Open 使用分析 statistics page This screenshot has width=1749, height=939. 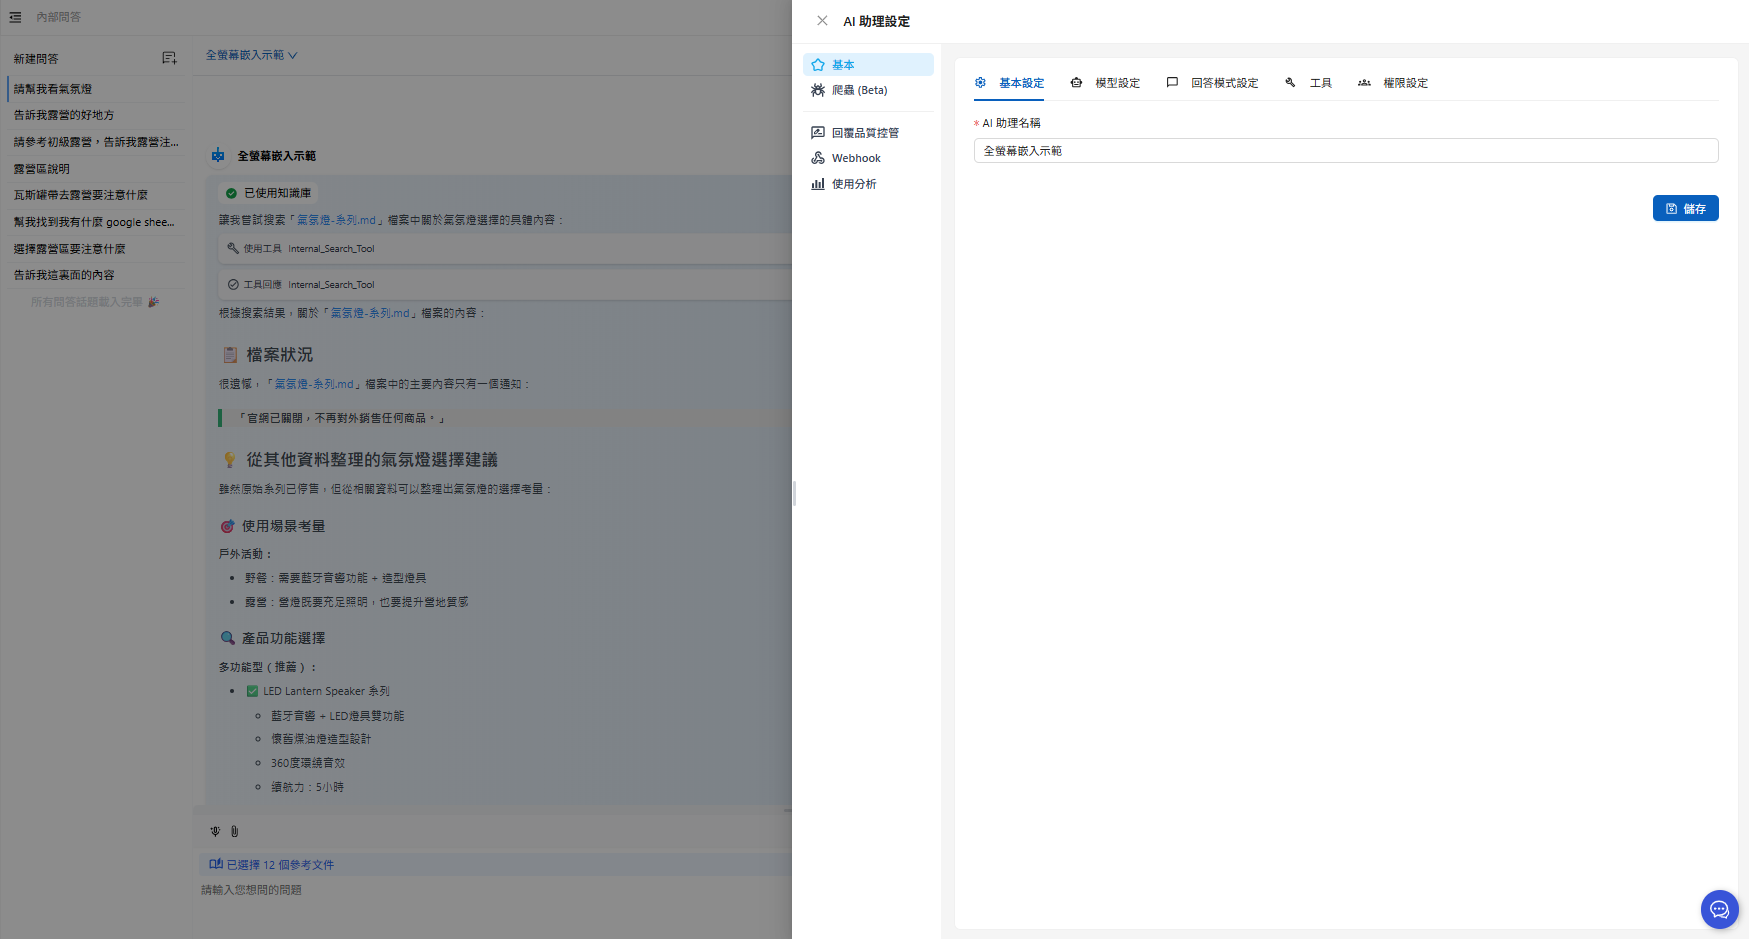tap(854, 184)
